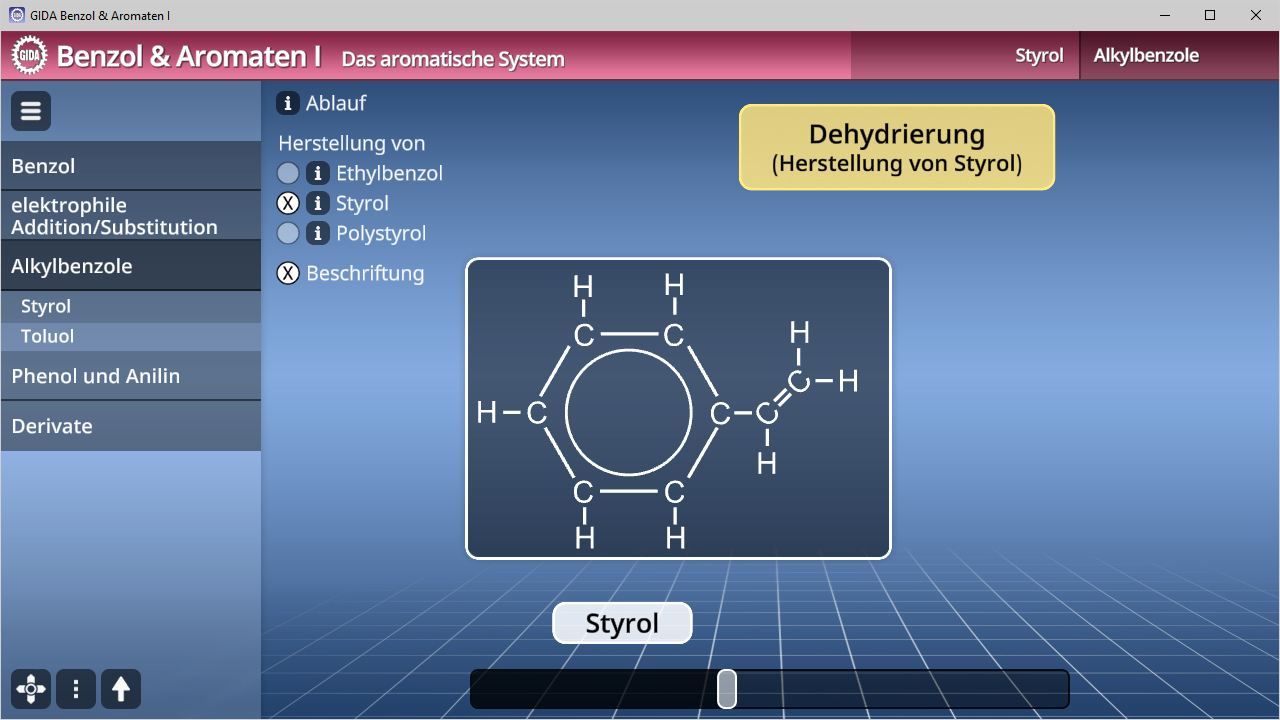
Task: Click the four-arrow navigation icon
Action: 31,689
